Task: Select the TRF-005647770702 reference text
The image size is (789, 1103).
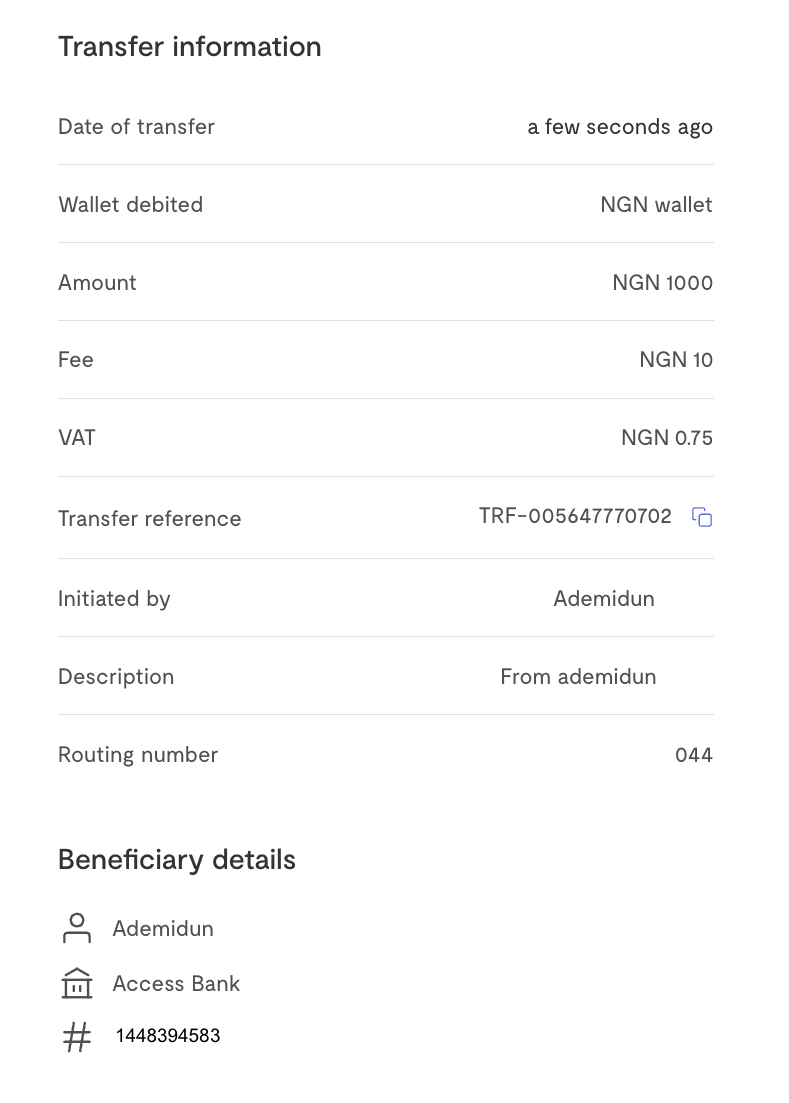Action: pos(575,517)
